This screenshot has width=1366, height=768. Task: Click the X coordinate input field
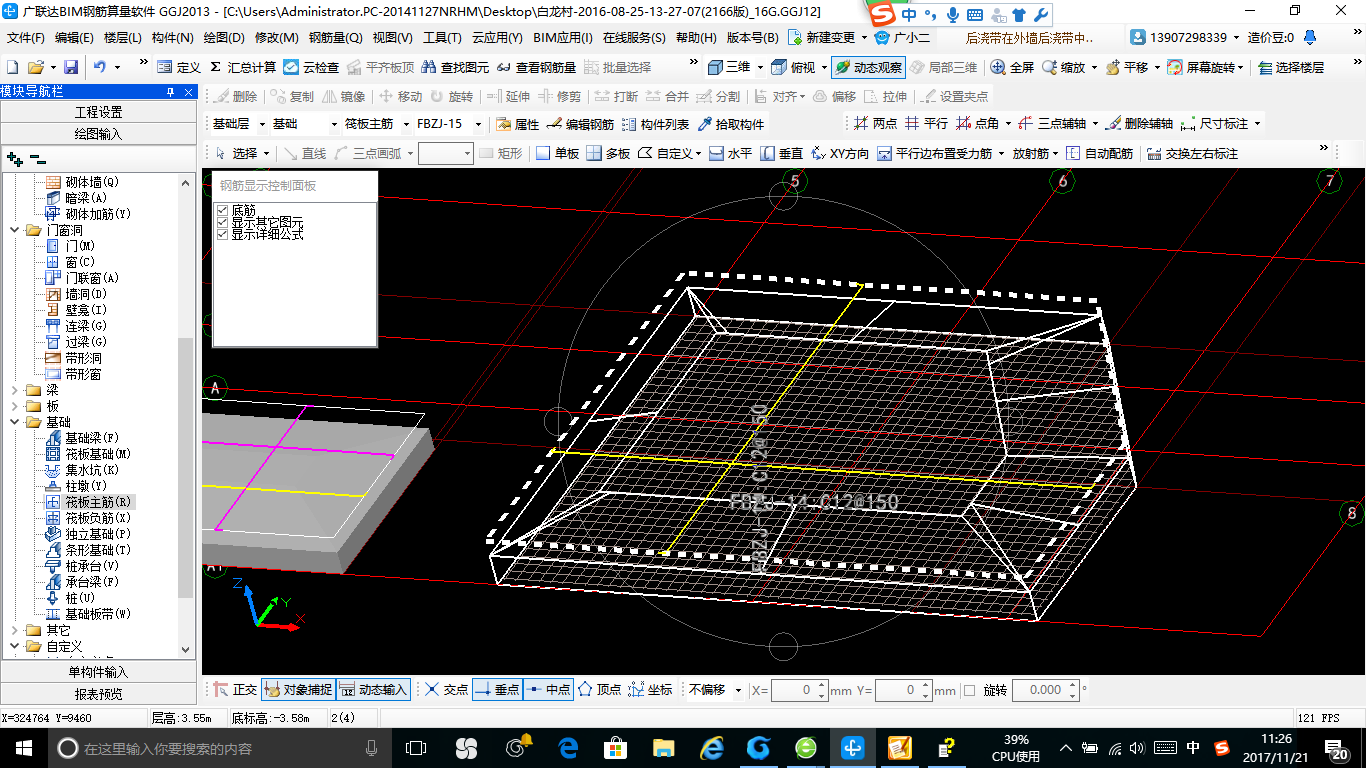point(799,690)
